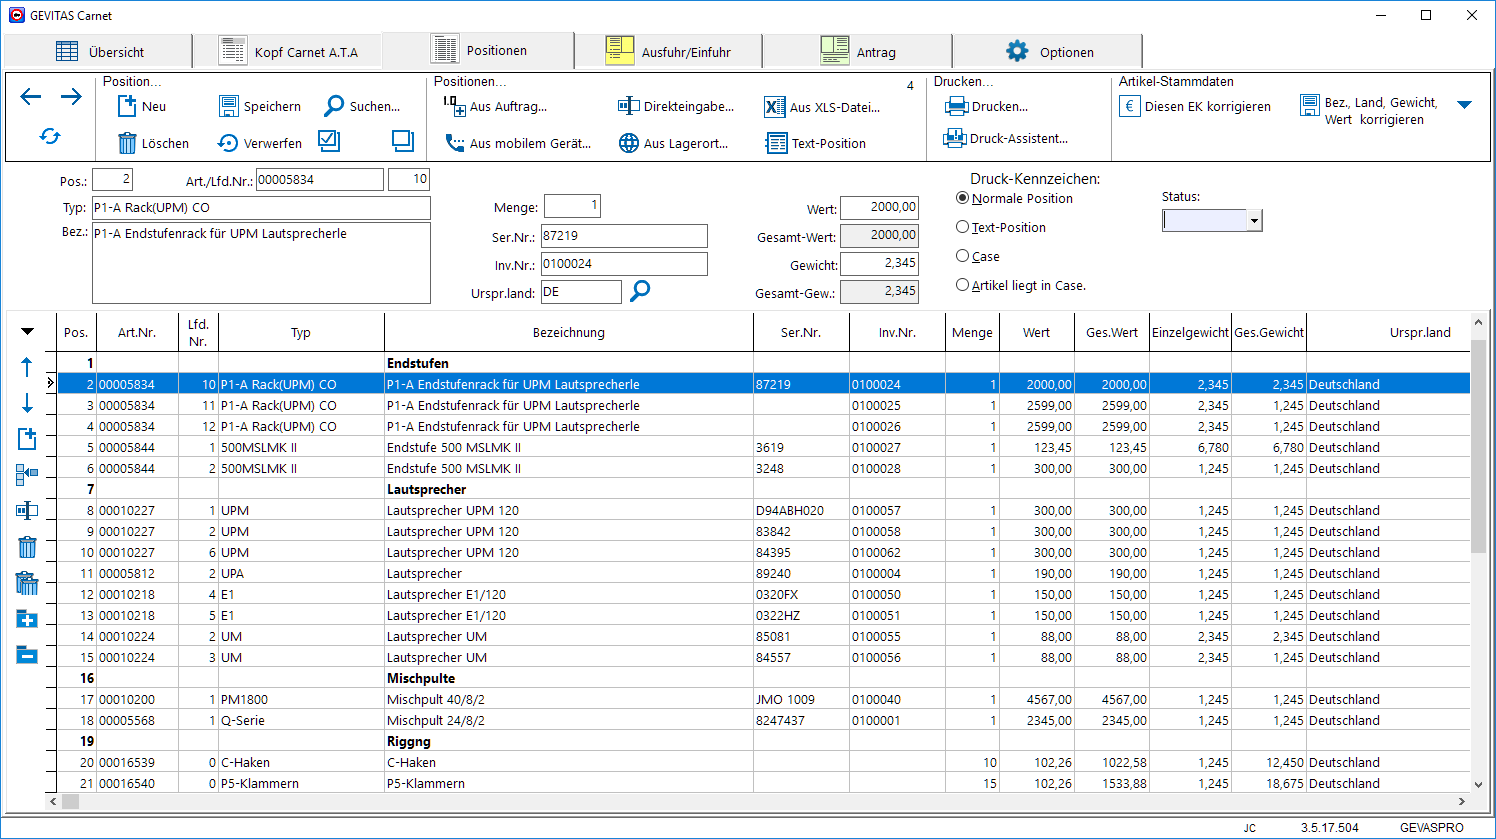Click the Wert field showing 2000,00
Screen dimensions: 1496x839
pyautogui.click(x=880, y=207)
